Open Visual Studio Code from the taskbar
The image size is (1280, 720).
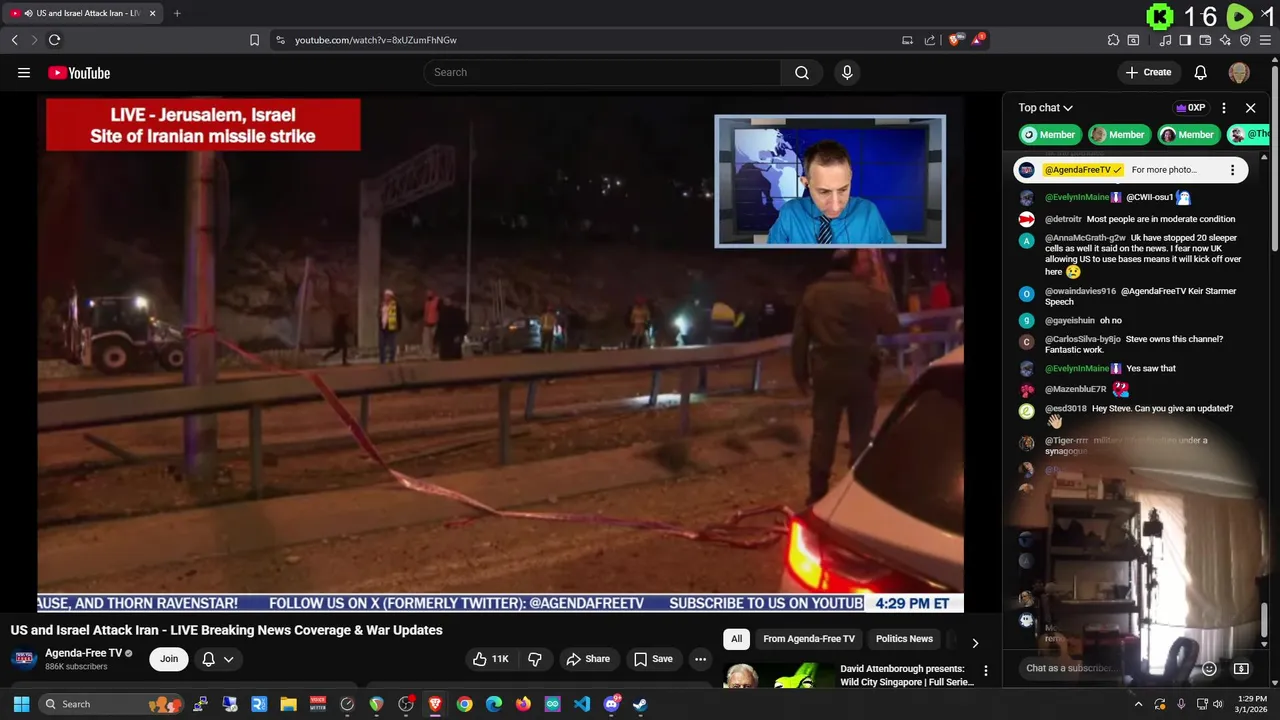point(582,704)
